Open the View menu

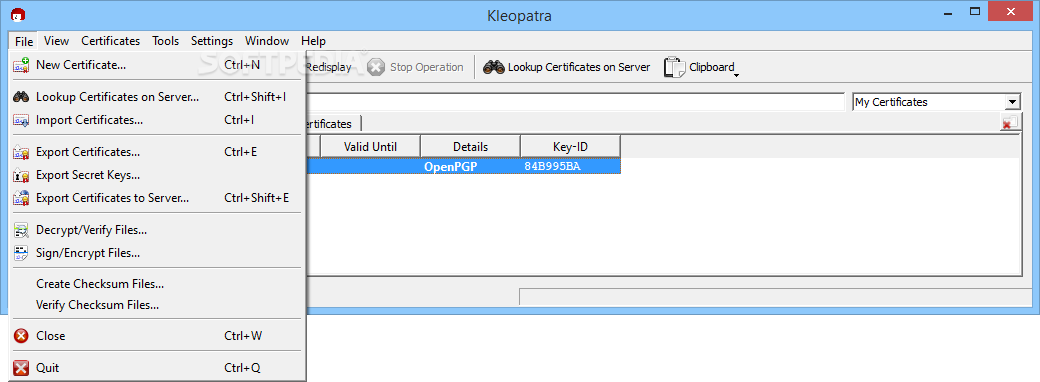[x=56, y=41]
